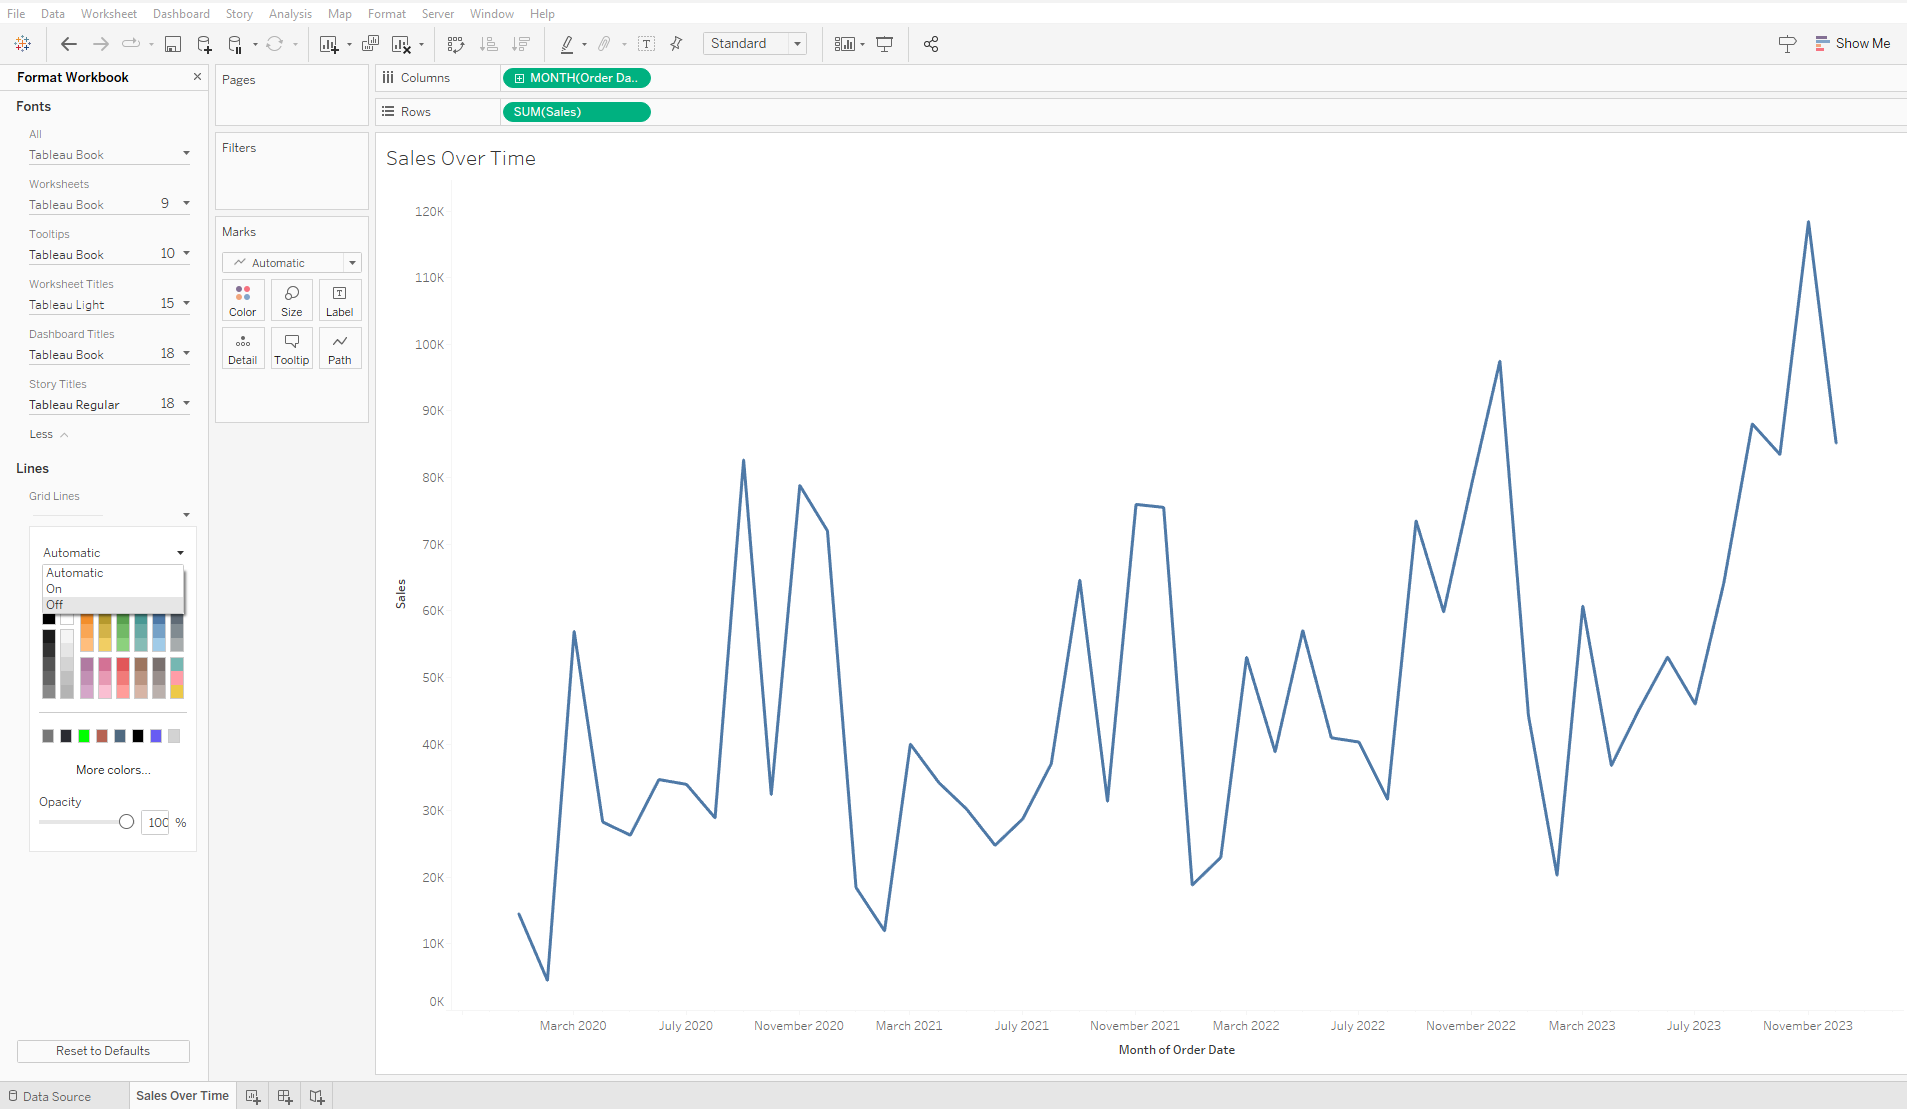Open Dashboard Titles font size 18 dropdown

coord(175,354)
